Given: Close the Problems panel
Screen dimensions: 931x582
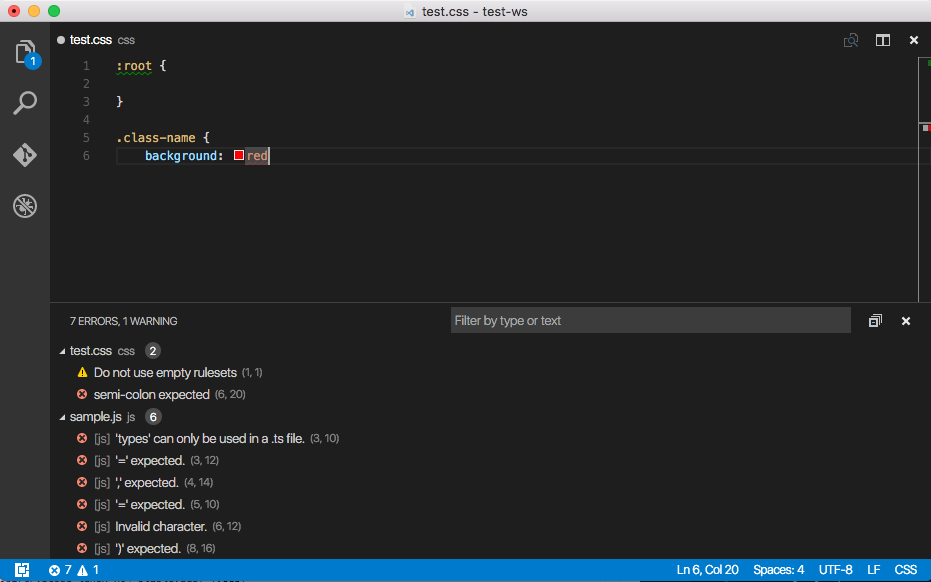Looking at the screenshot, I should click(906, 321).
